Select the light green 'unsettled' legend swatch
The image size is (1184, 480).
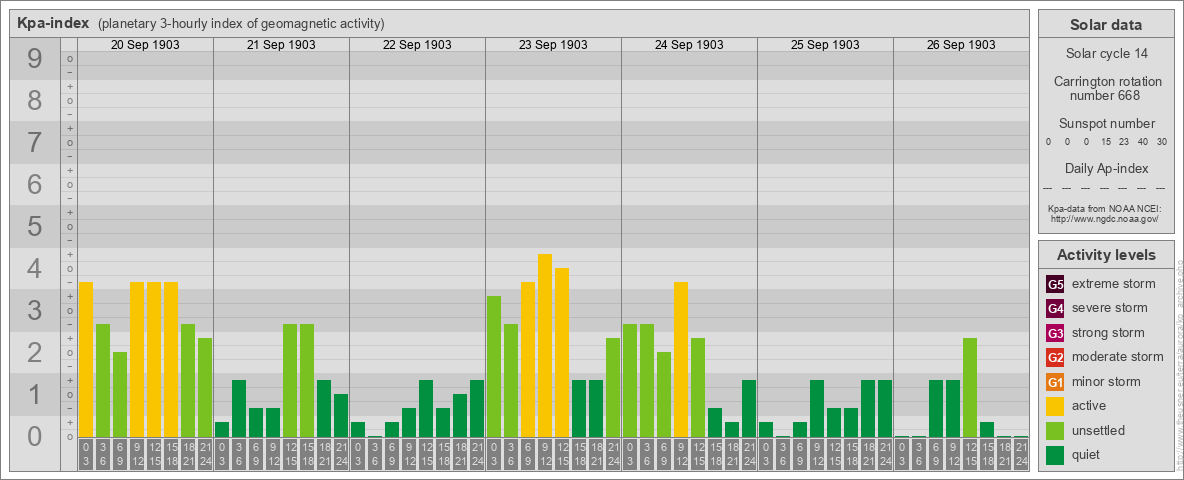(1055, 430)
